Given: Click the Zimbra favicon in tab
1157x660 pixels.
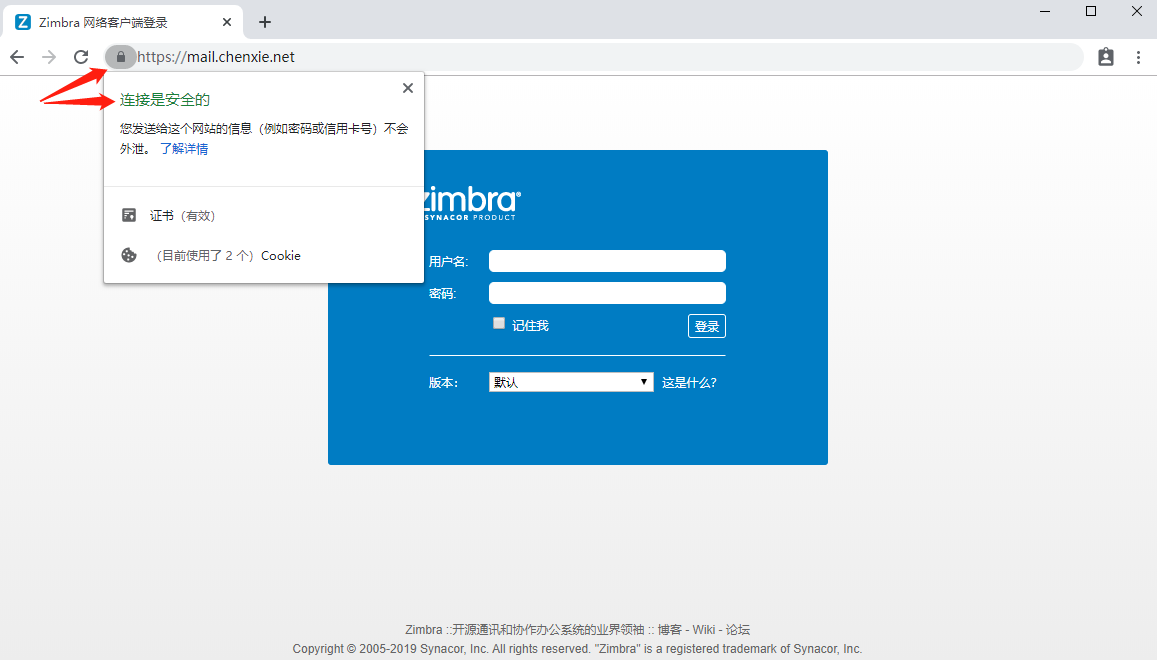Looking at the screenshot, I should coord(23,22).
